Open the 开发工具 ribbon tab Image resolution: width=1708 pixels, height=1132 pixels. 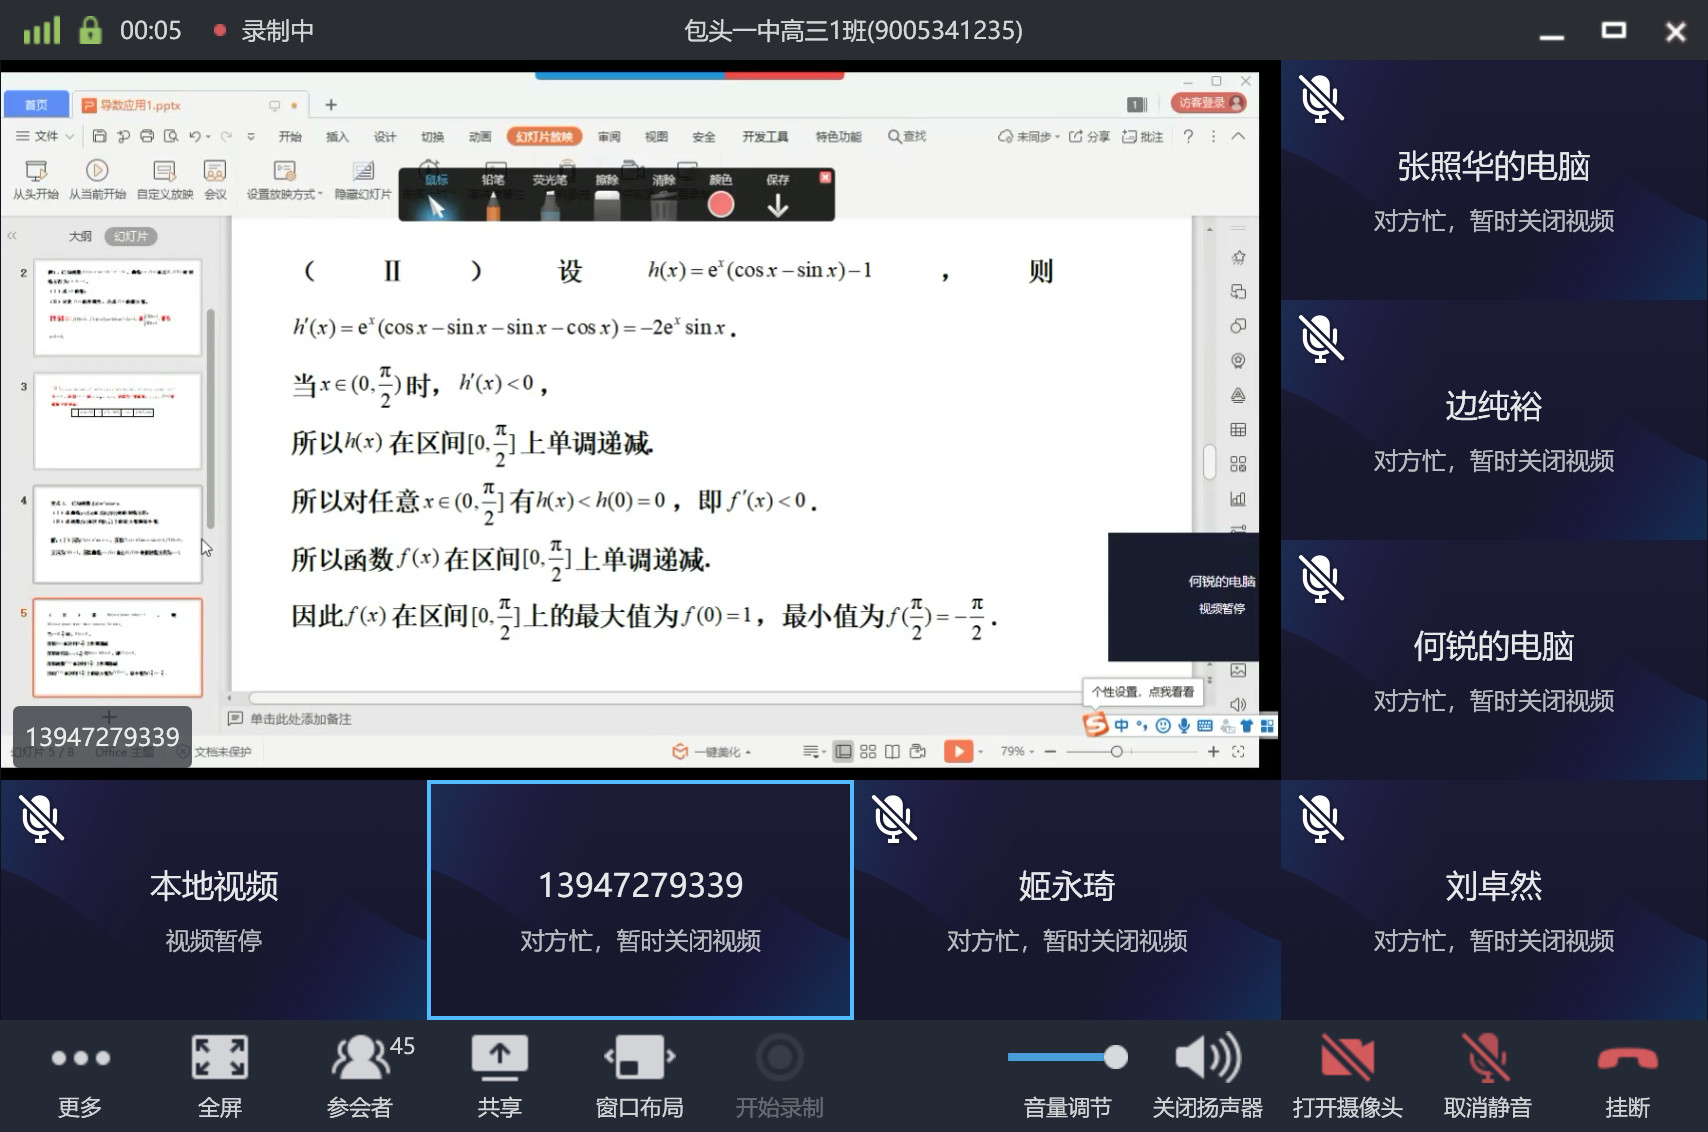point(765,137)
